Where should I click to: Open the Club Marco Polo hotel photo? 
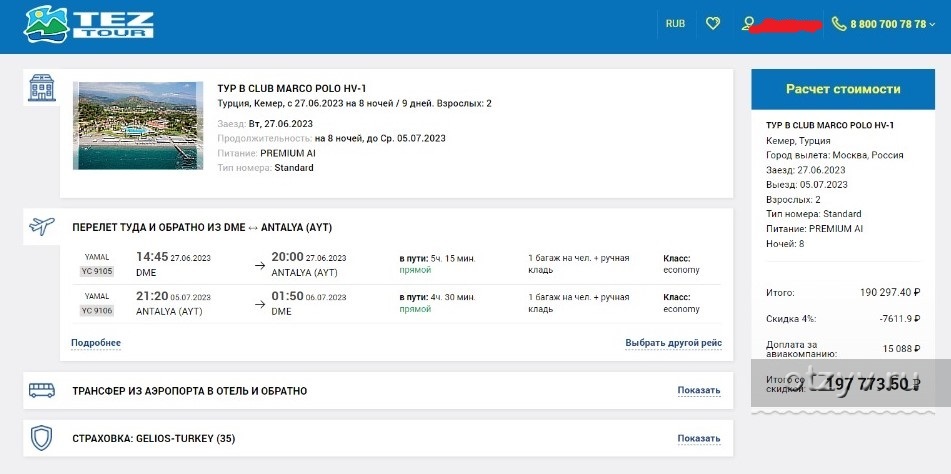(x=138, y=126)
